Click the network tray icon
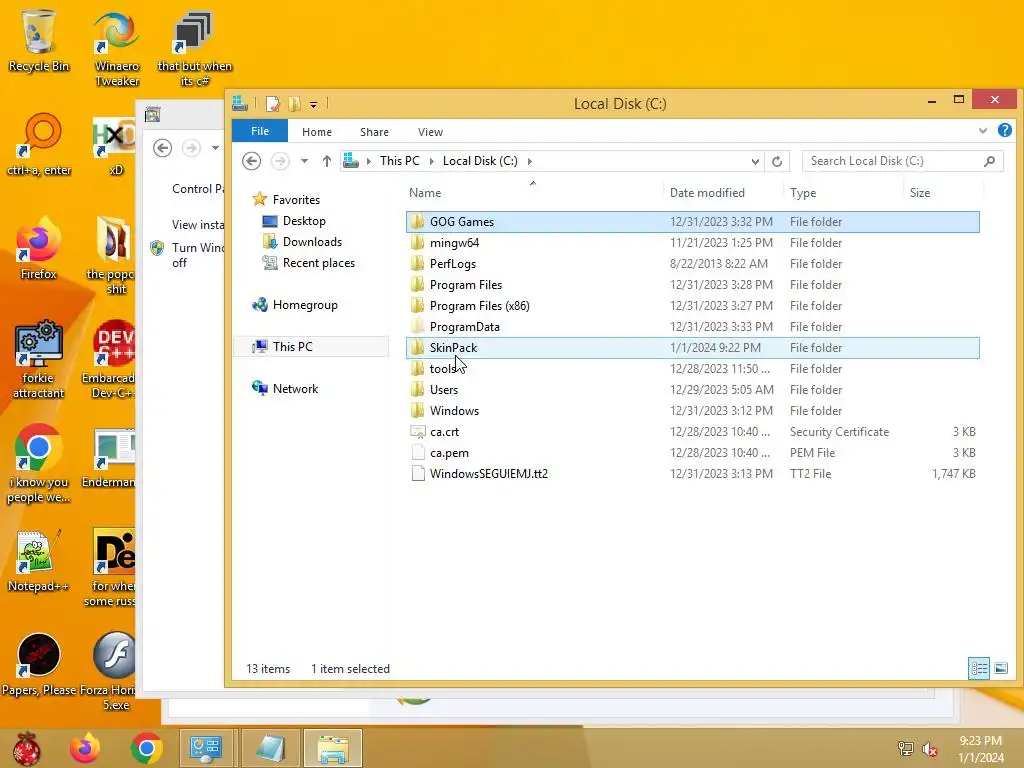 click(x=905, y=749)
